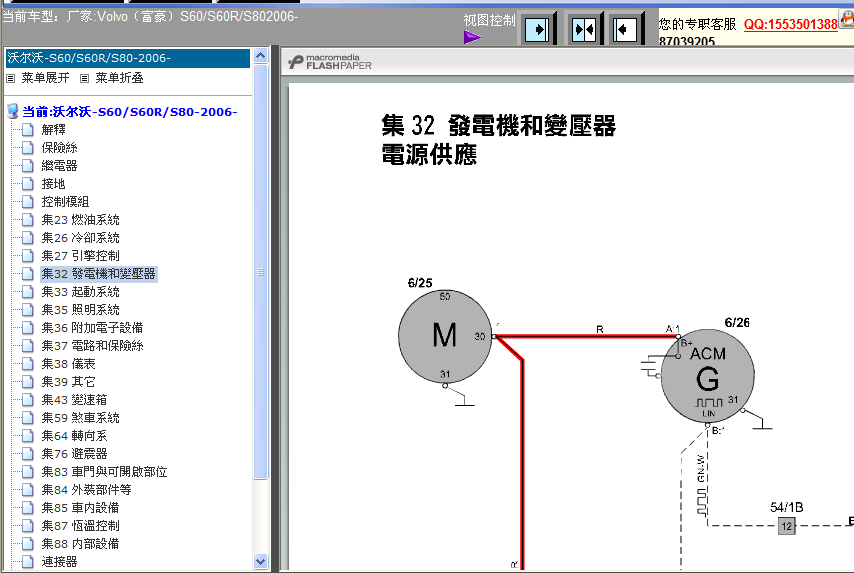
Task: Click the page icon beside 集26 冷卻系統
Action: [28, 237]
